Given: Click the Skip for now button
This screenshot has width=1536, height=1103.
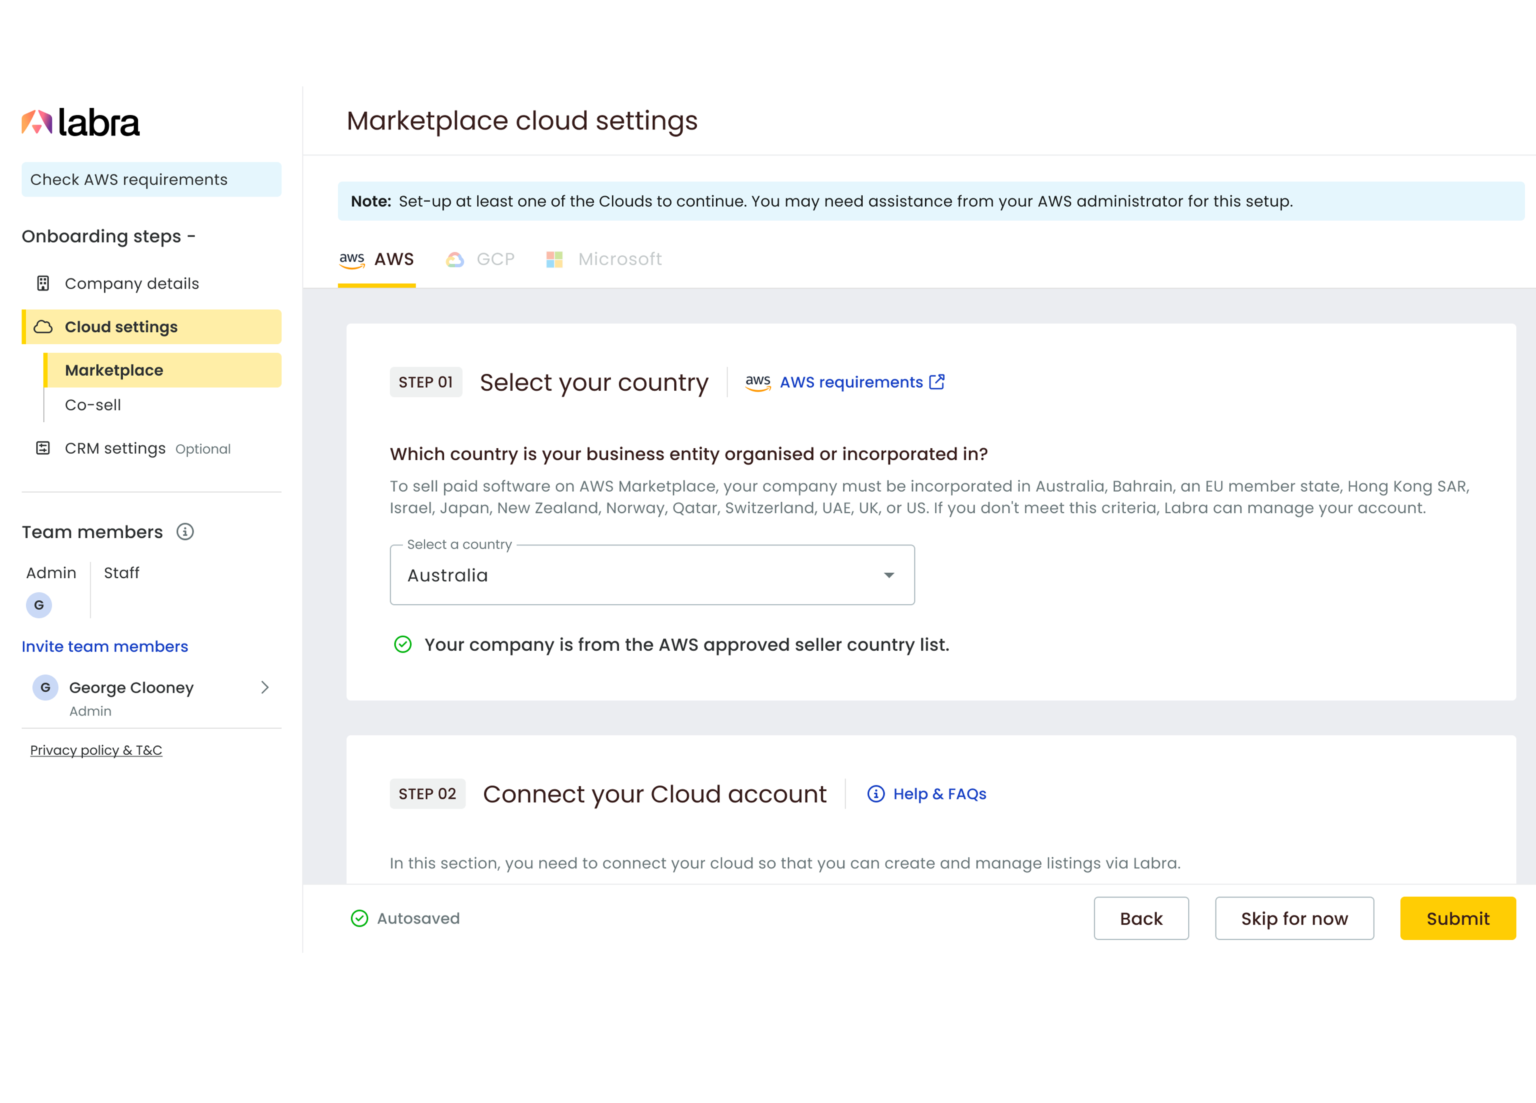Looking at the screenshot, I should 1294,918.
